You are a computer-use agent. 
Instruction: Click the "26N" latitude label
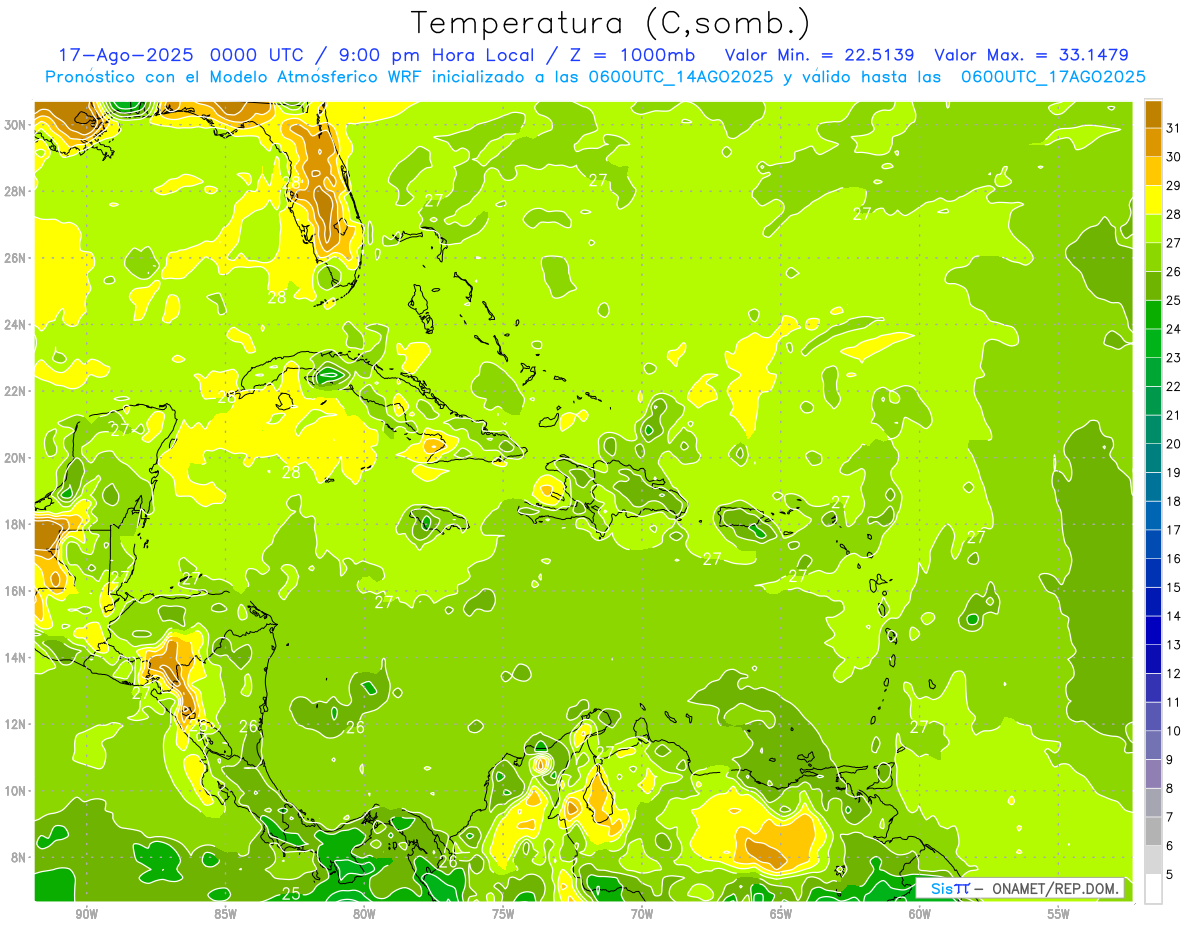click(x=15, y=258)
